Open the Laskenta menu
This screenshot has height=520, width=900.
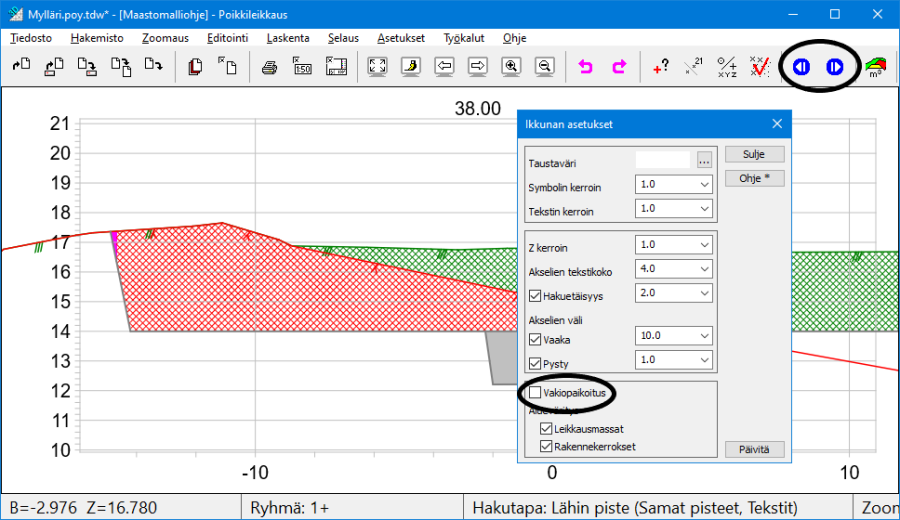tap(286, 38)
